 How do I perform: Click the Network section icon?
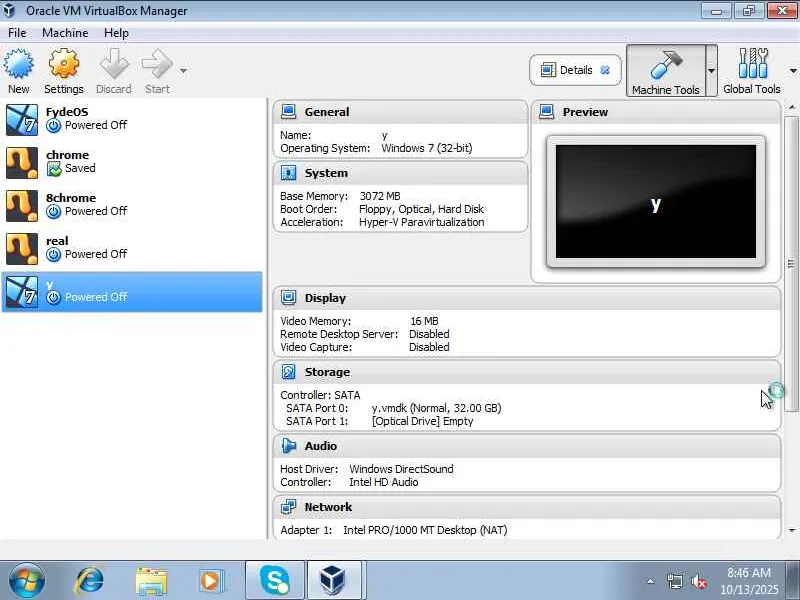(x=288, y=507)
